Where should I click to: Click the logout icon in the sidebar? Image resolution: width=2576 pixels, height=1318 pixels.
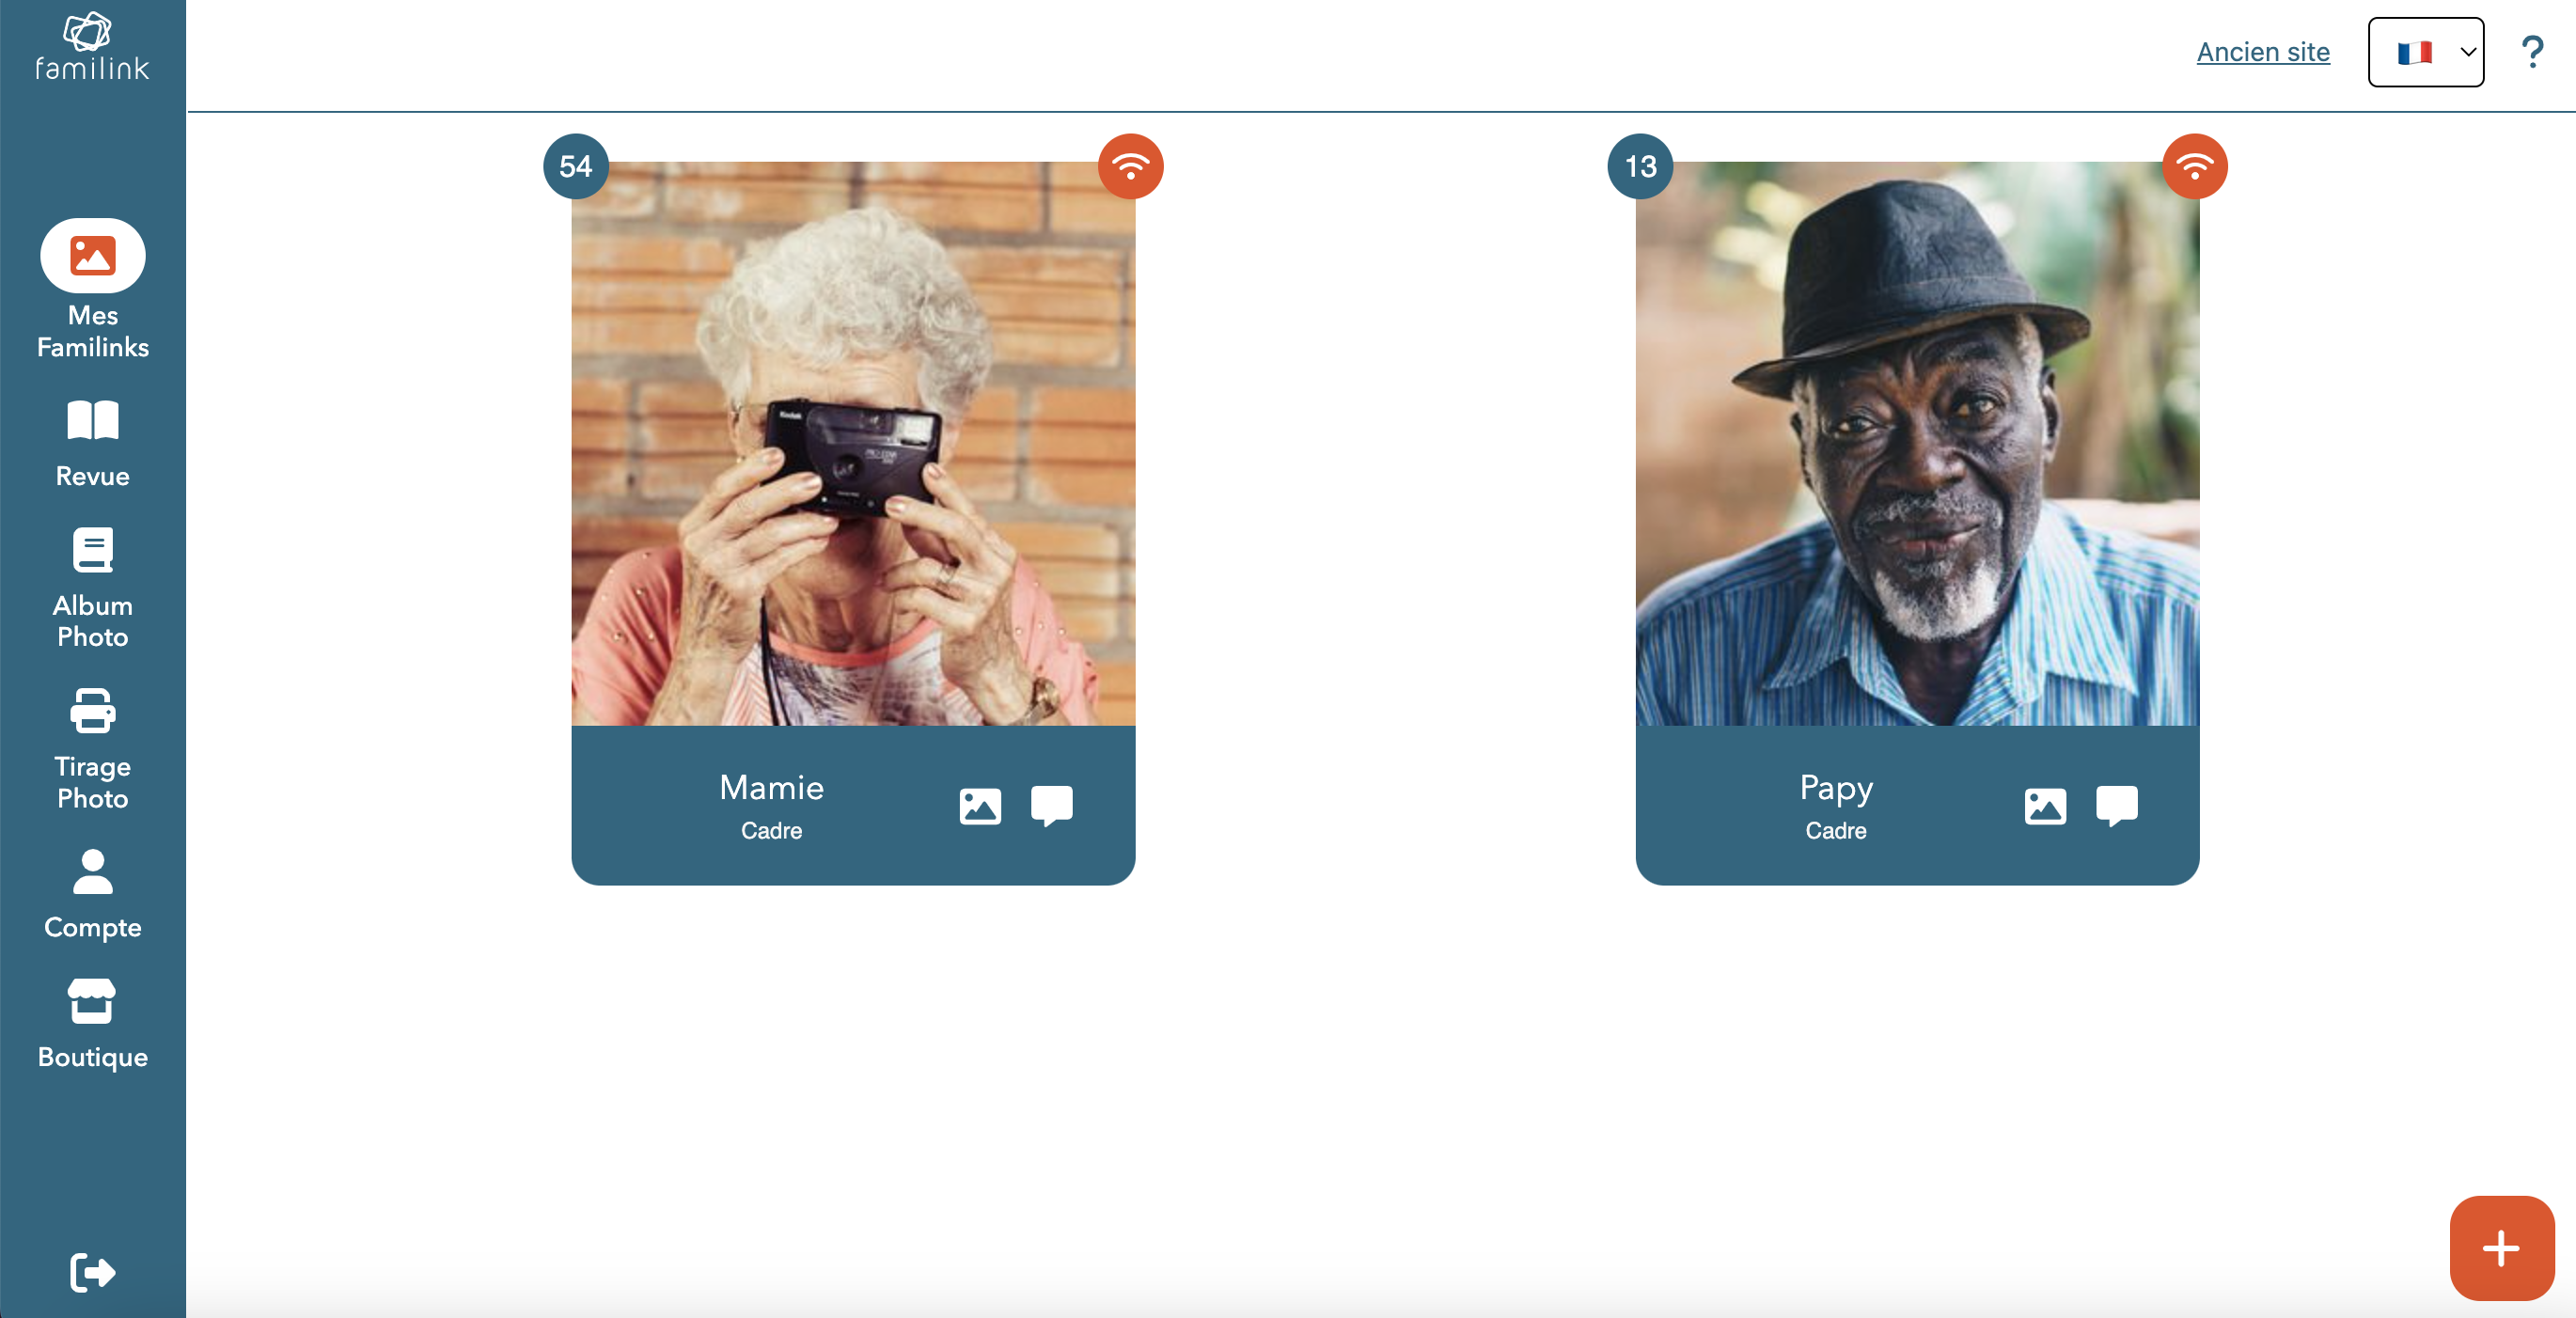92,1272
